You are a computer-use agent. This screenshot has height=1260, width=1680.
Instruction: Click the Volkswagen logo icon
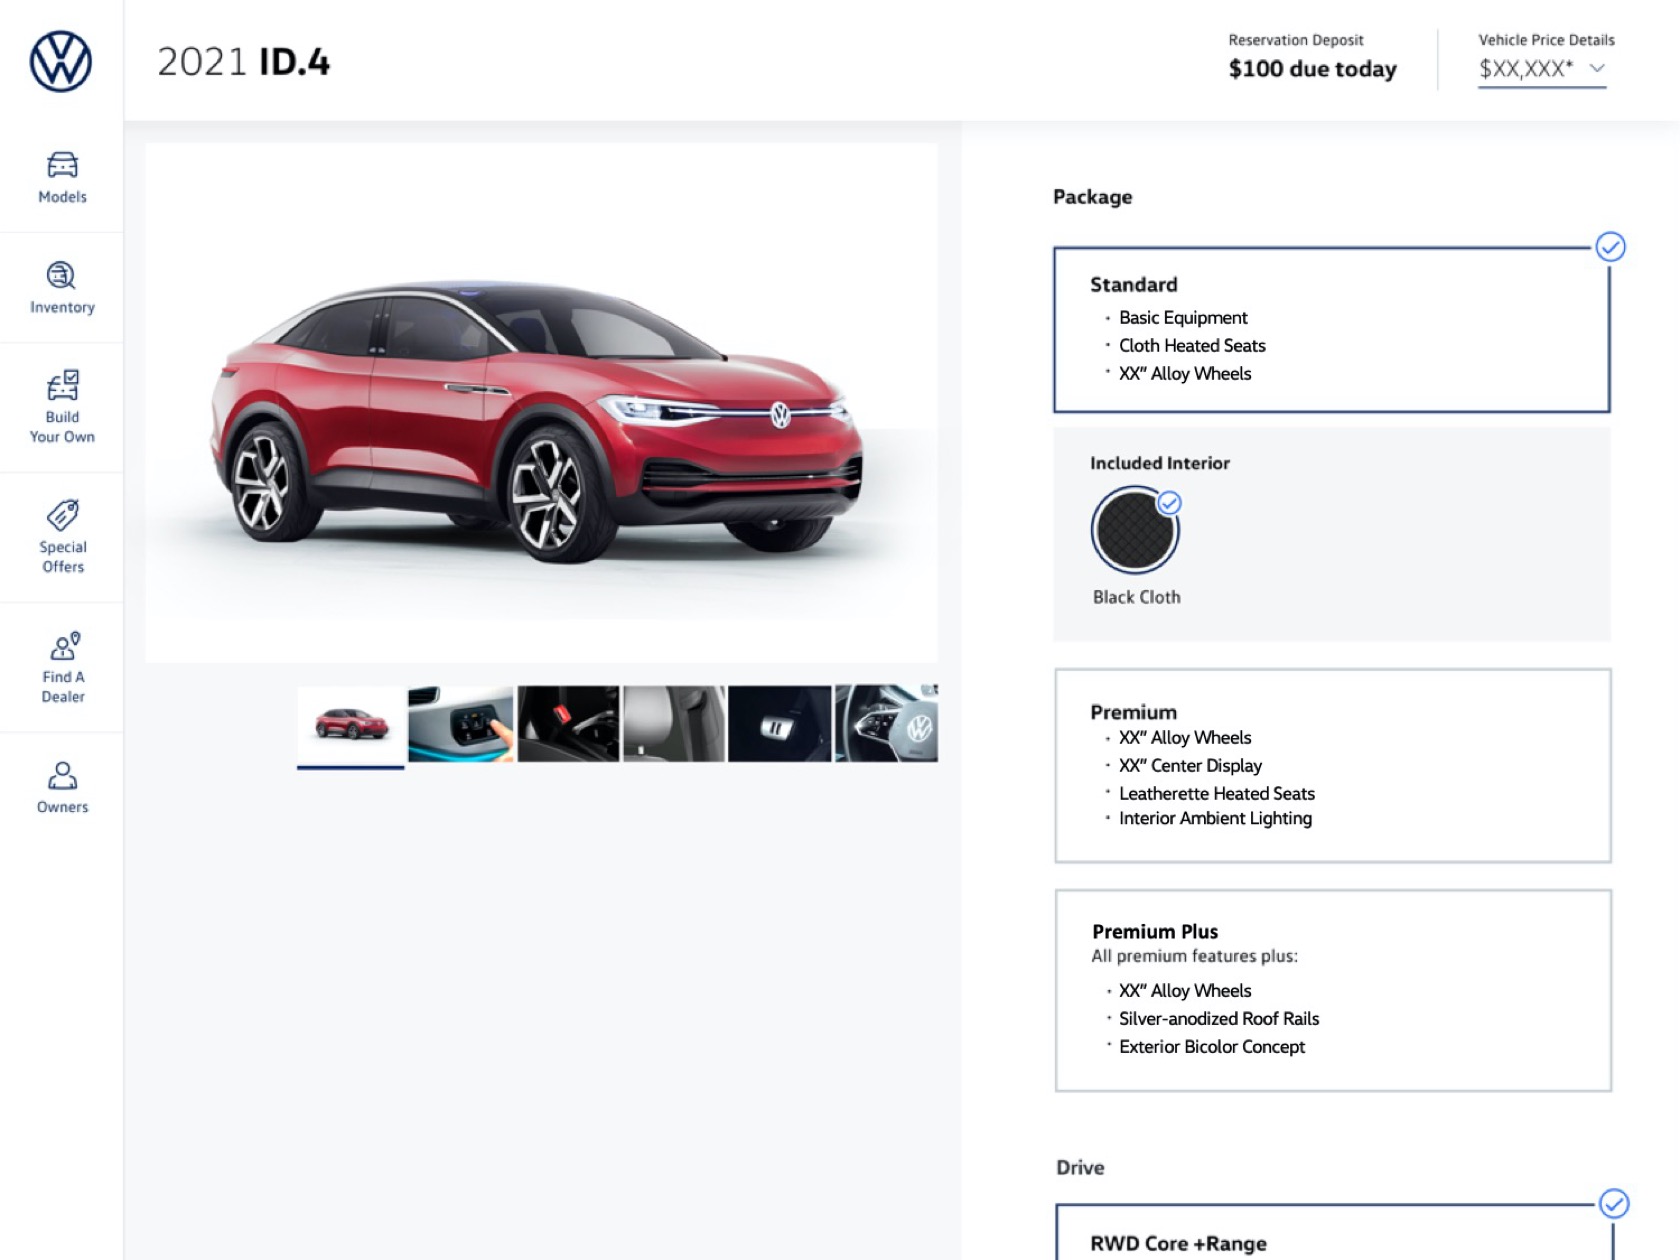61,61
